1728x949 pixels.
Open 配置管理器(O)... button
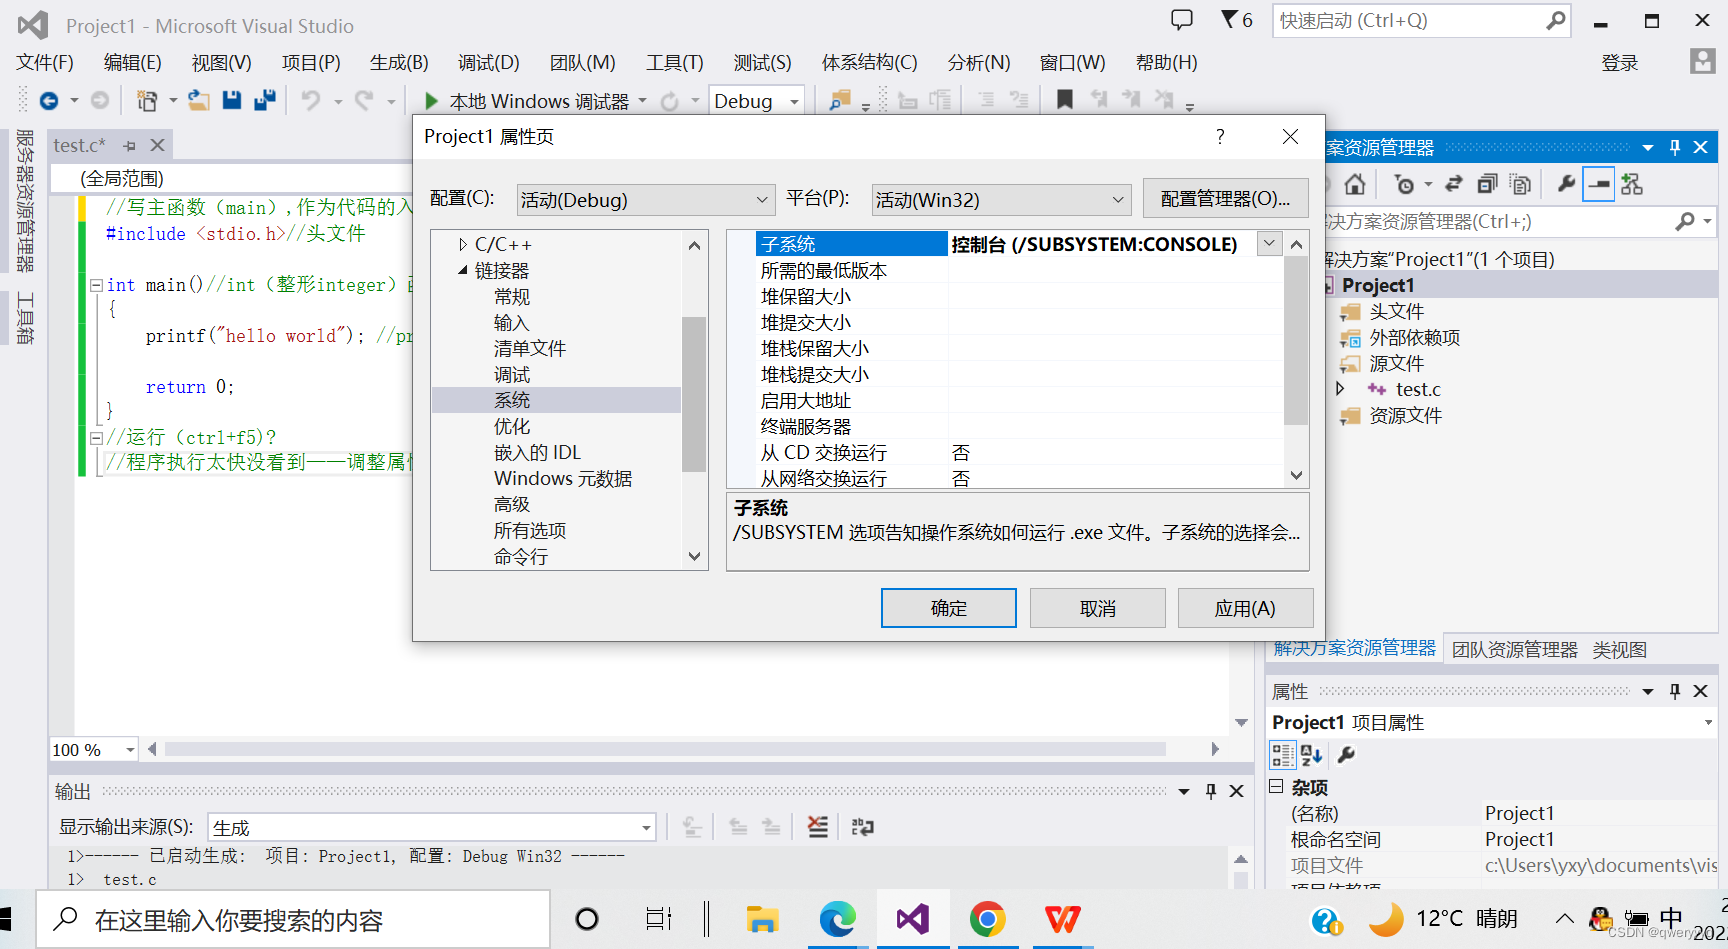(x=1225, y=199)
